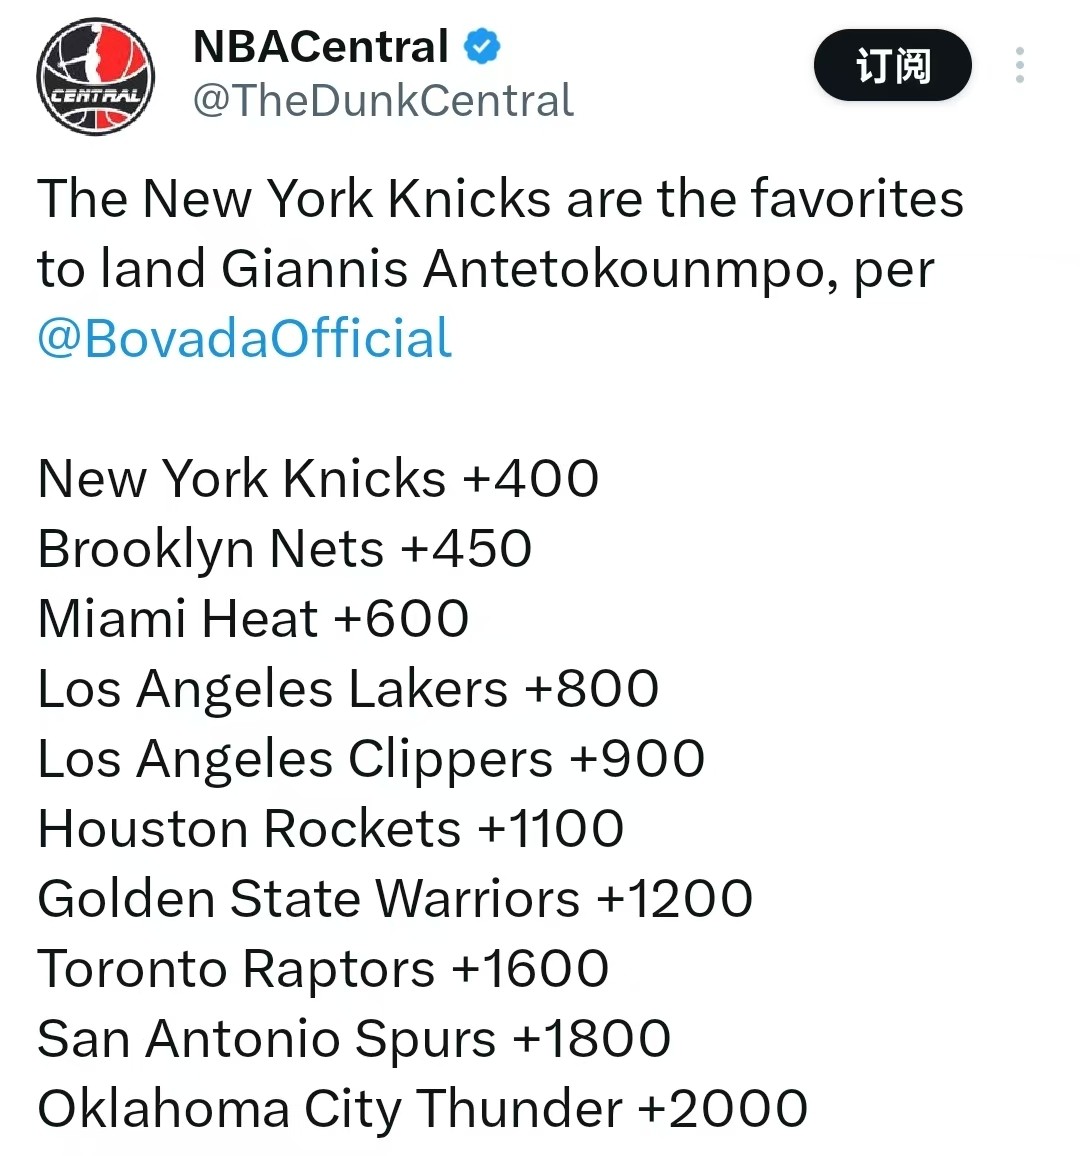Click the 'Knicks are the favorites' sentence
This screenshot has width=1080, height=1156.
point(500,198)
